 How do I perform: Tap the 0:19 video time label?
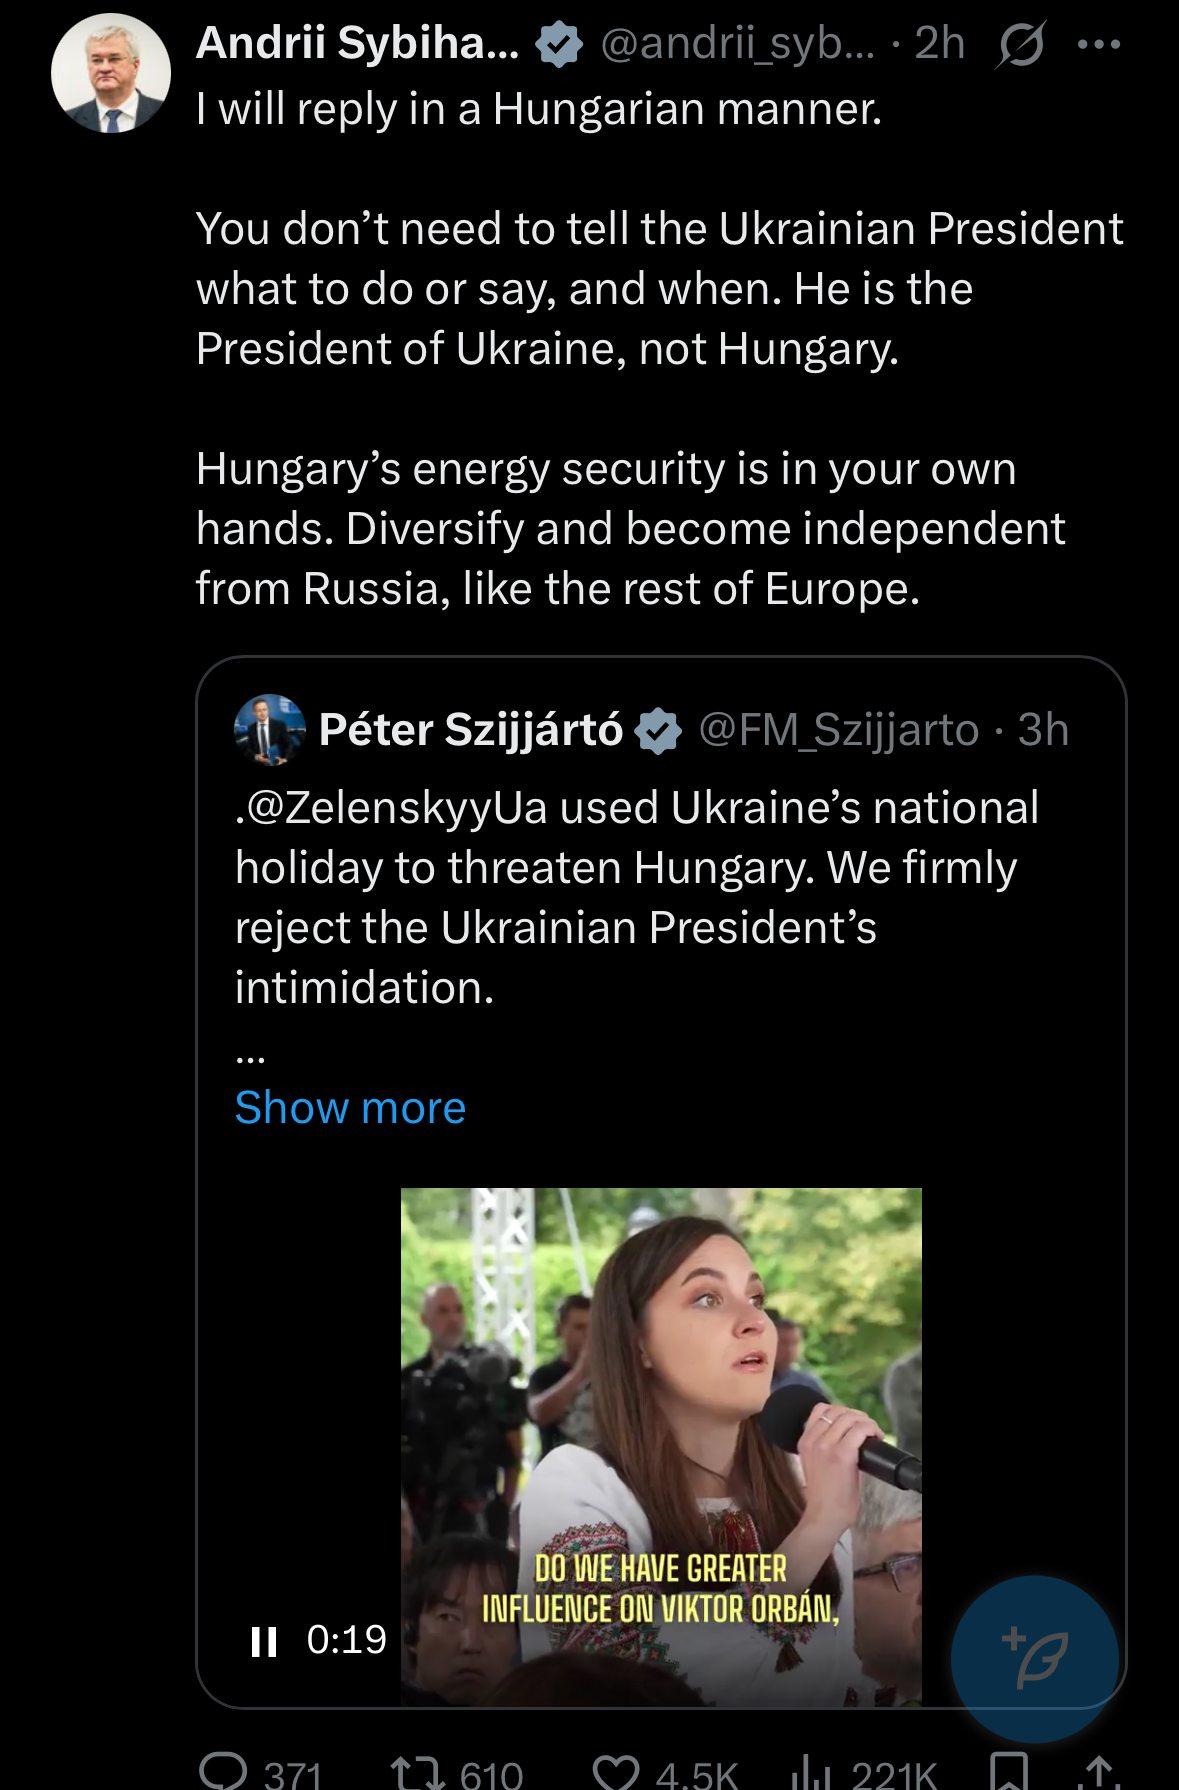coord(346,1640)
